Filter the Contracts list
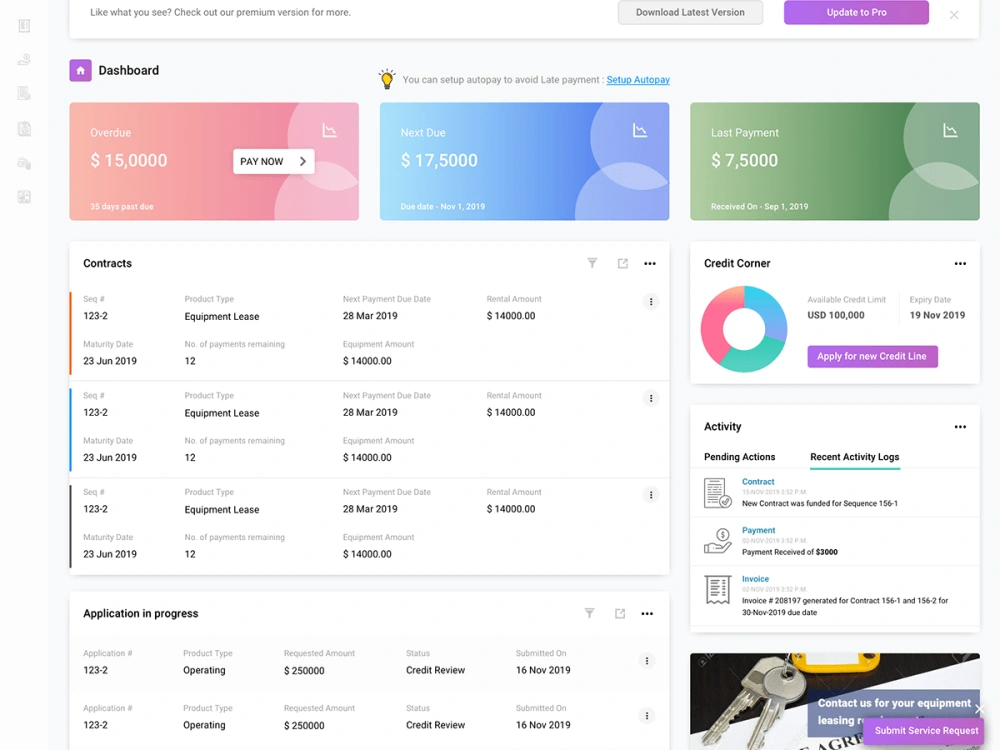The image size is (1000, 750). pos(592,263)
